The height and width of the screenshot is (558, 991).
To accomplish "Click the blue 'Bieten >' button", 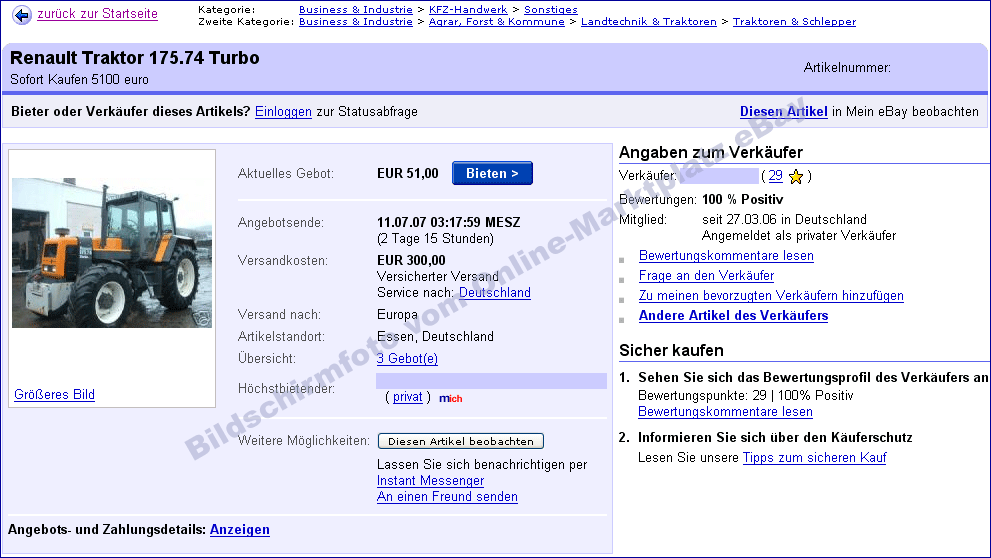I will coord(492,173).
